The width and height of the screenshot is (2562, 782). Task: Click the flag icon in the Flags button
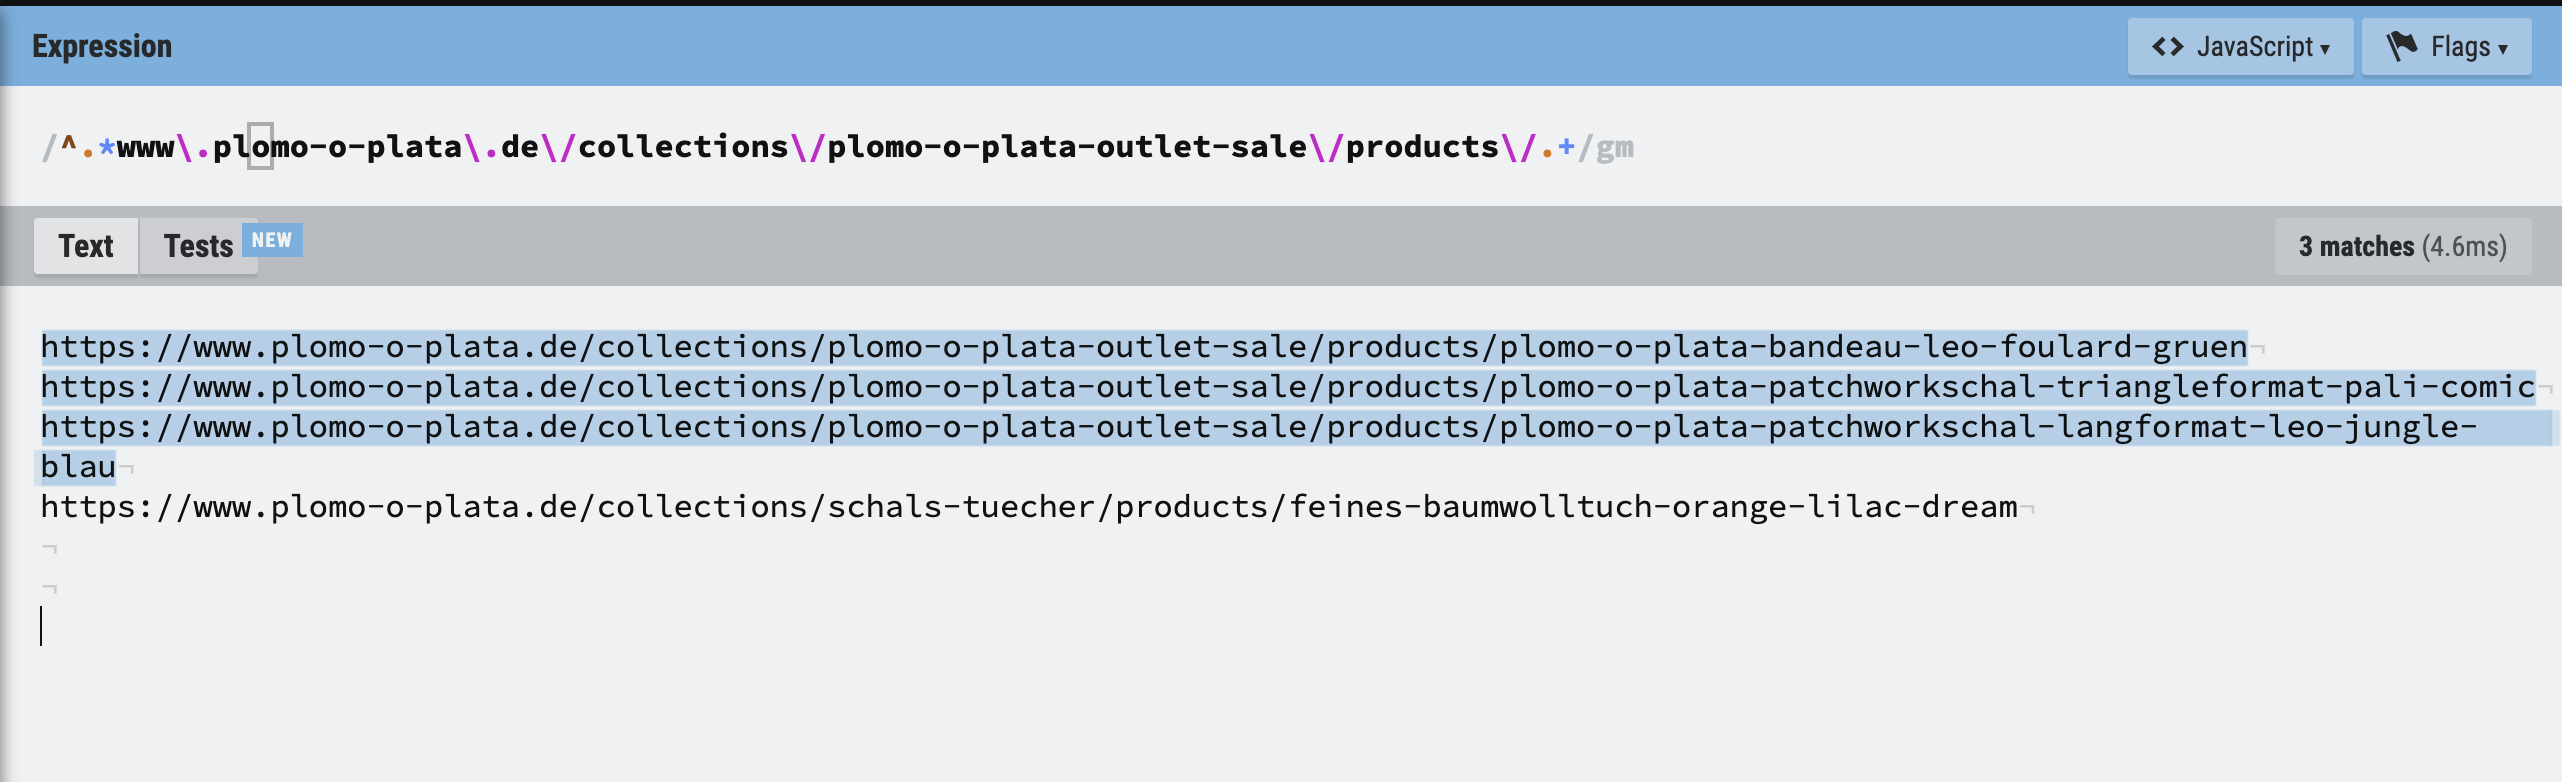click(2402, 46)
